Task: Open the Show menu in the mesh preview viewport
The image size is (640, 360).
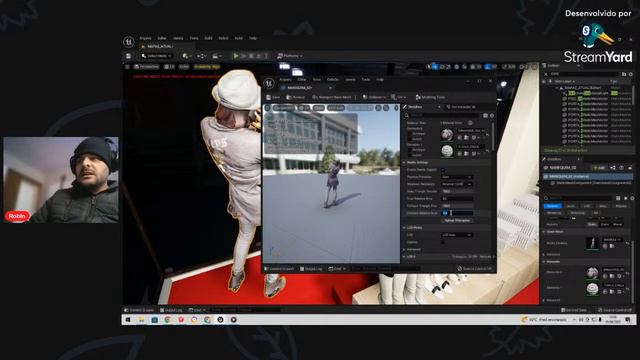Action: point(319,108)
